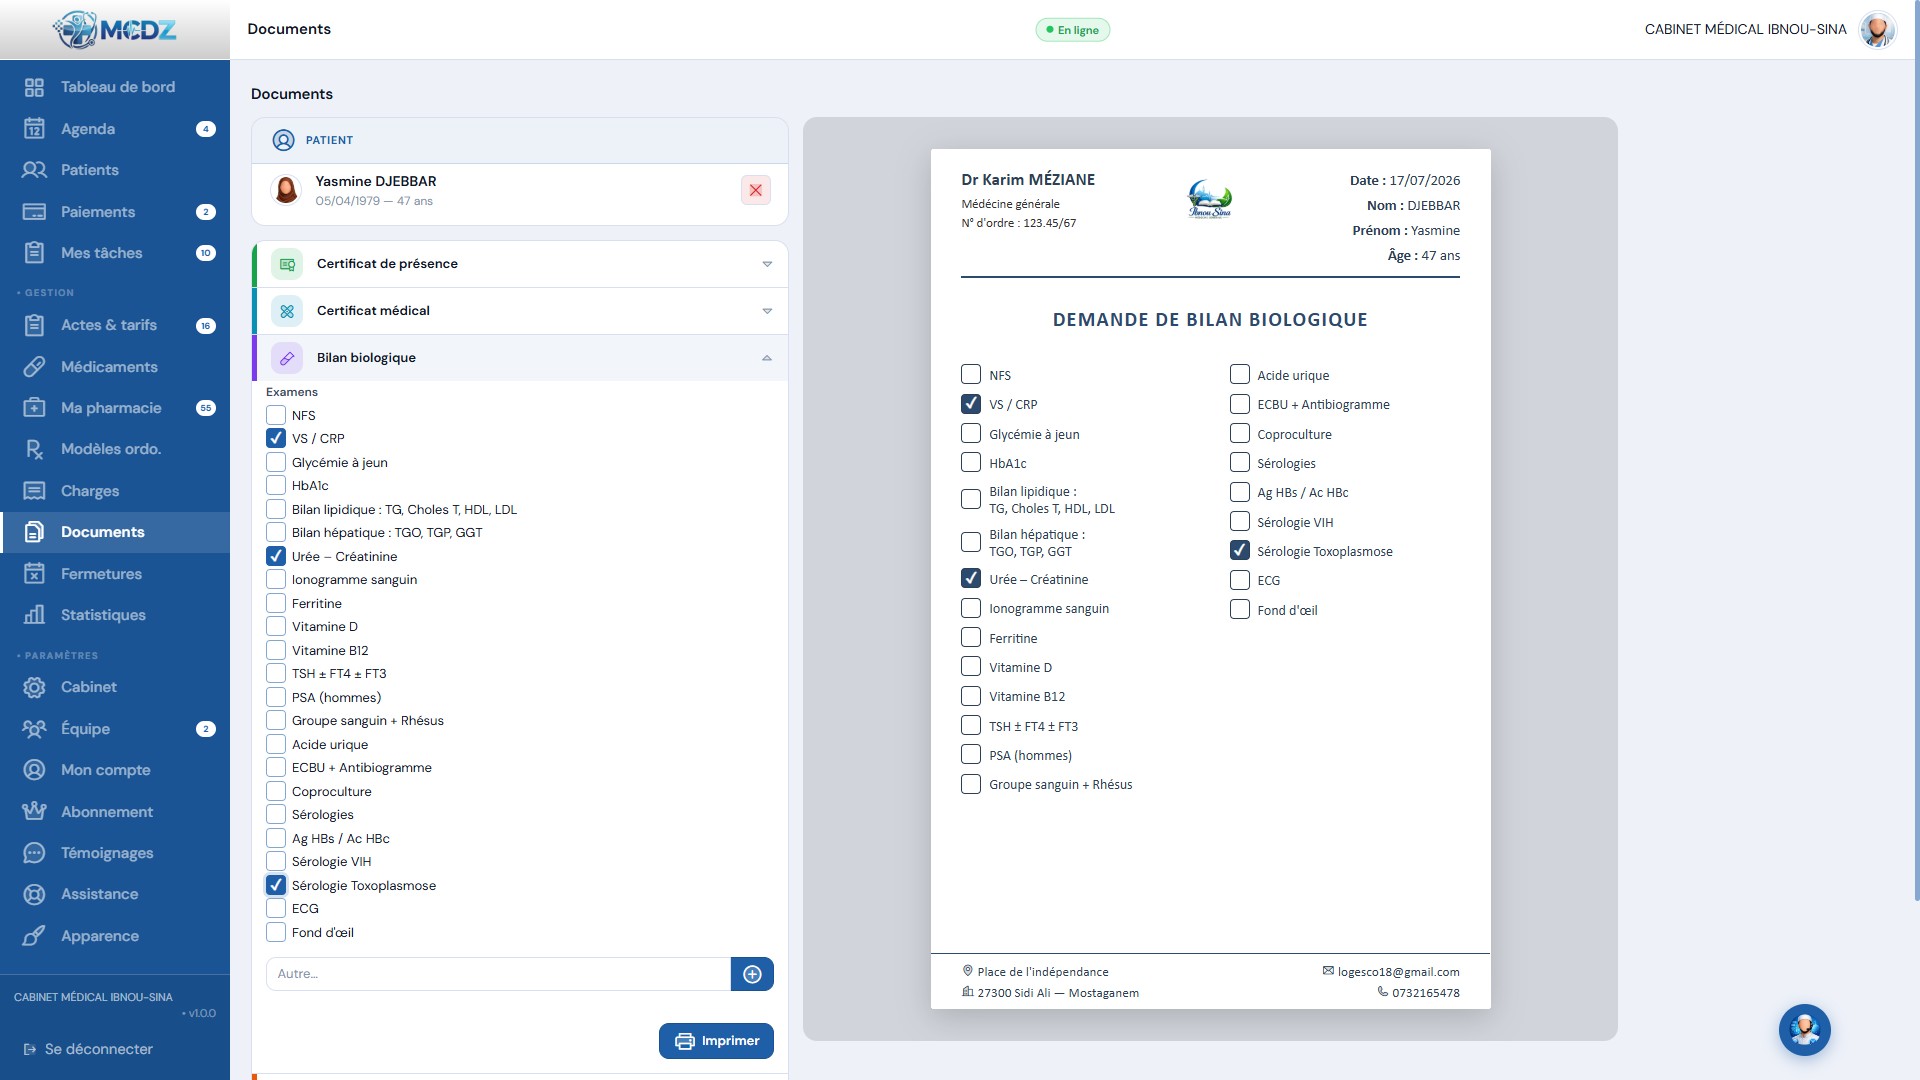Click the add Autre exam plus icon
The height and width of the screenshot is (1080, 1920).
[752, 974]
